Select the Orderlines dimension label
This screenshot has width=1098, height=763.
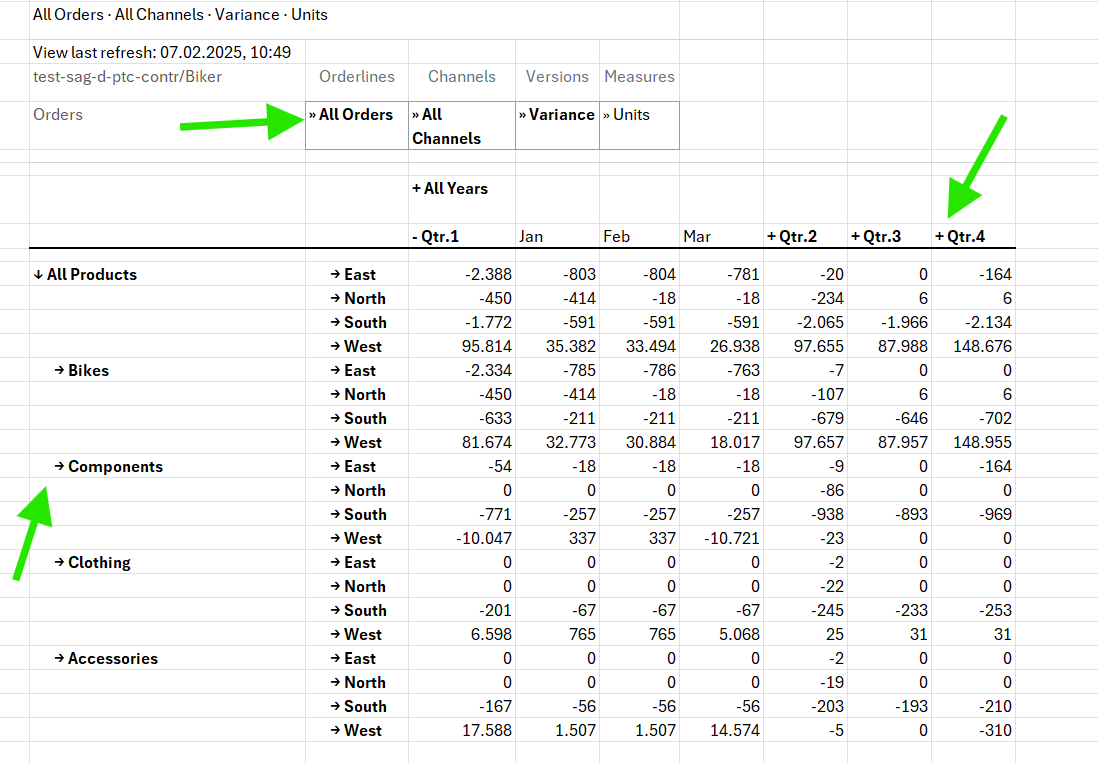357,77
